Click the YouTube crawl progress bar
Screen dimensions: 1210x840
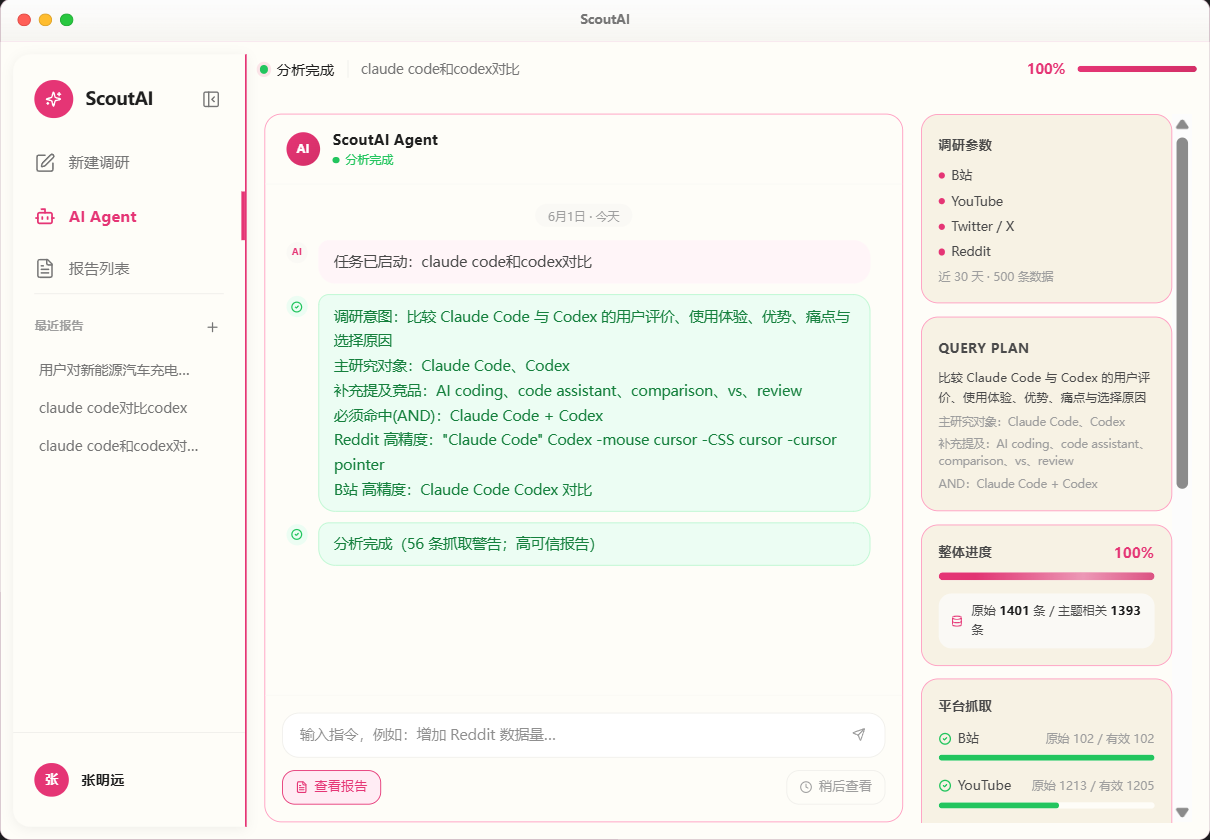(x=1046, y=805)
